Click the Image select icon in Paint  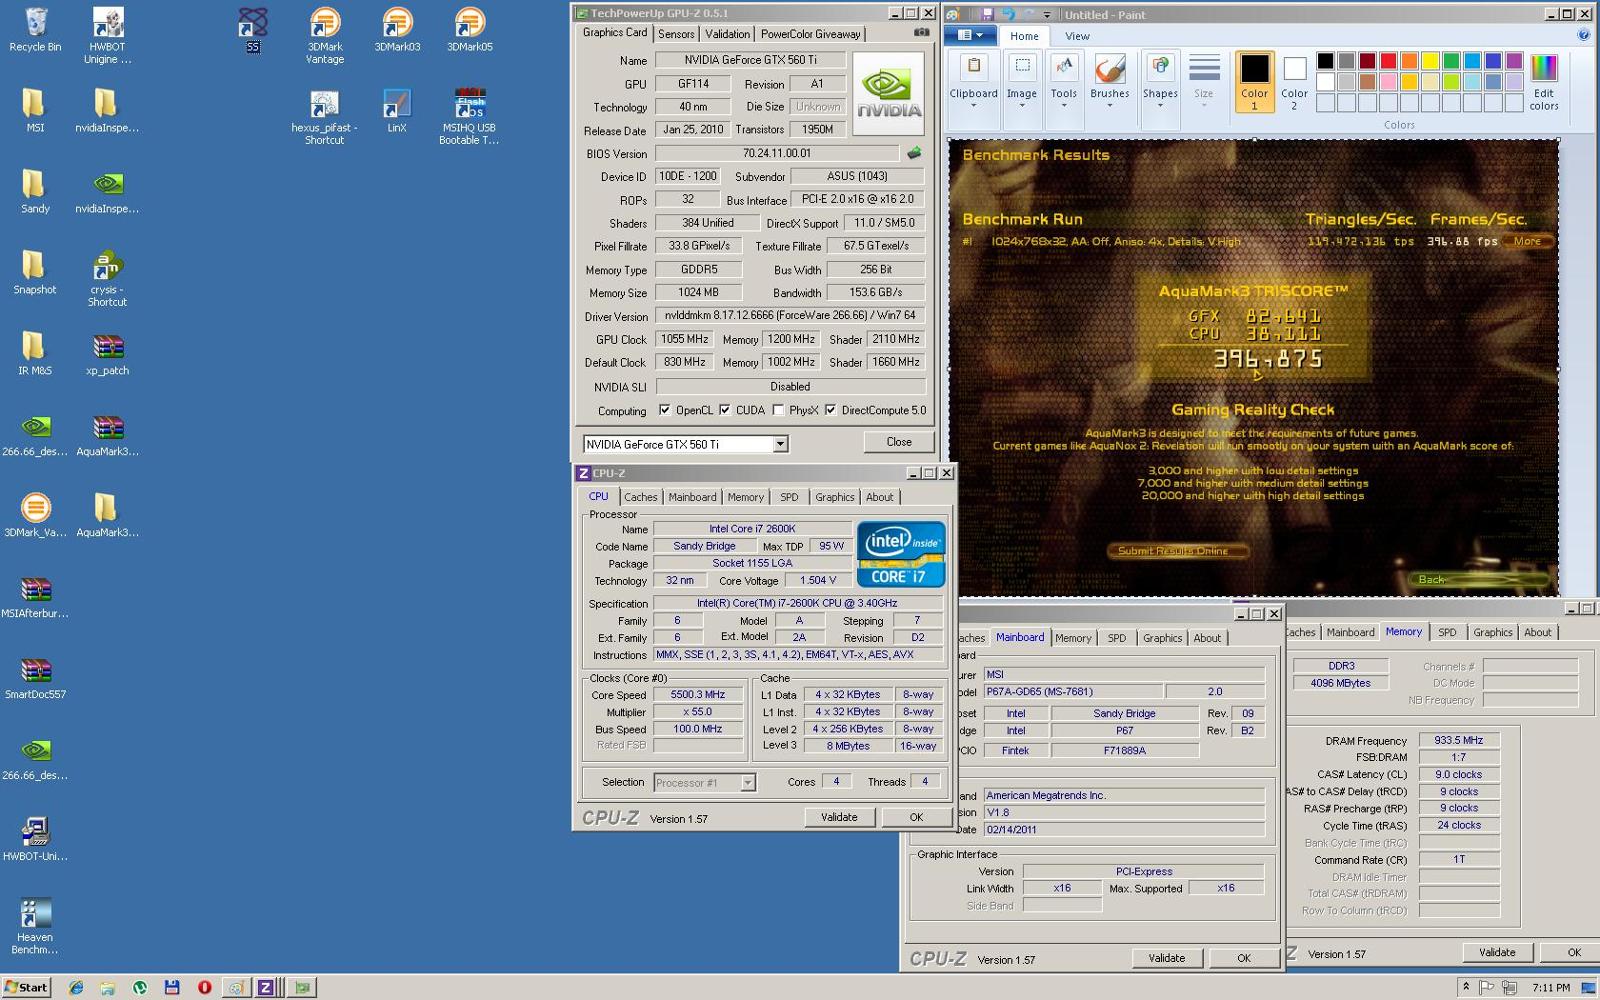coord(1021,67)
